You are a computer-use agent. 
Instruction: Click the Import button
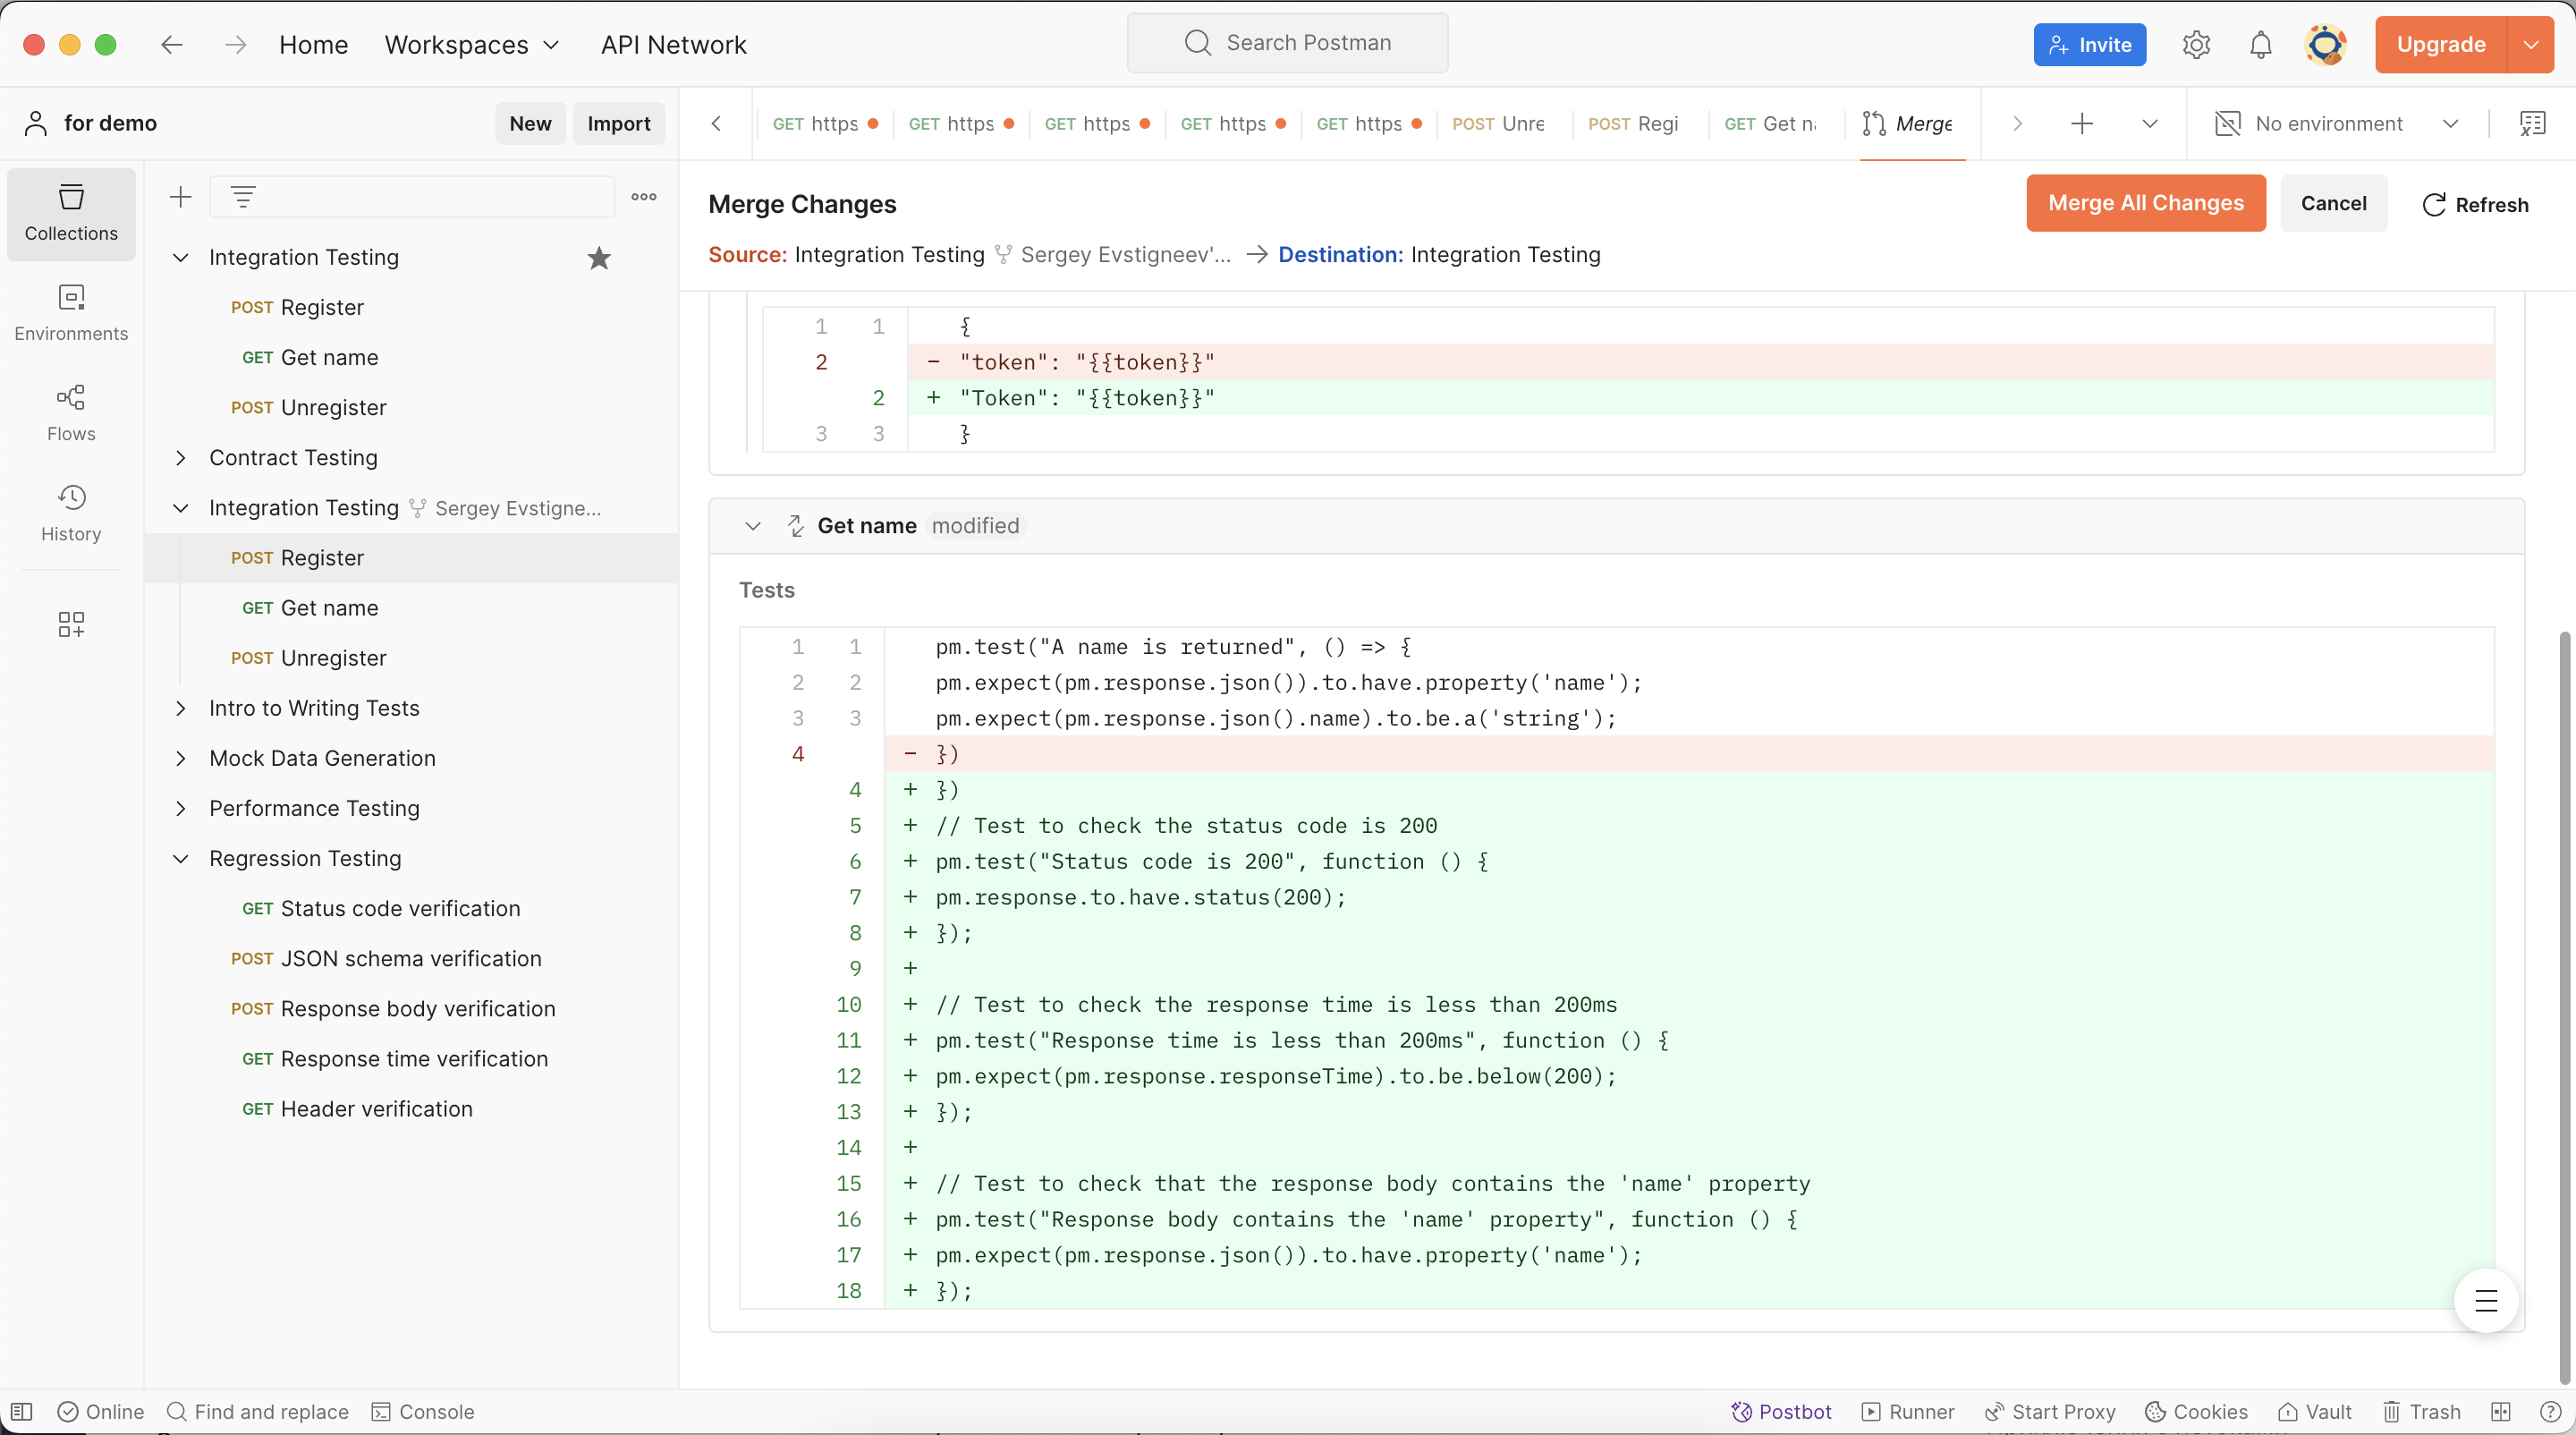click(x=619, y=123)
